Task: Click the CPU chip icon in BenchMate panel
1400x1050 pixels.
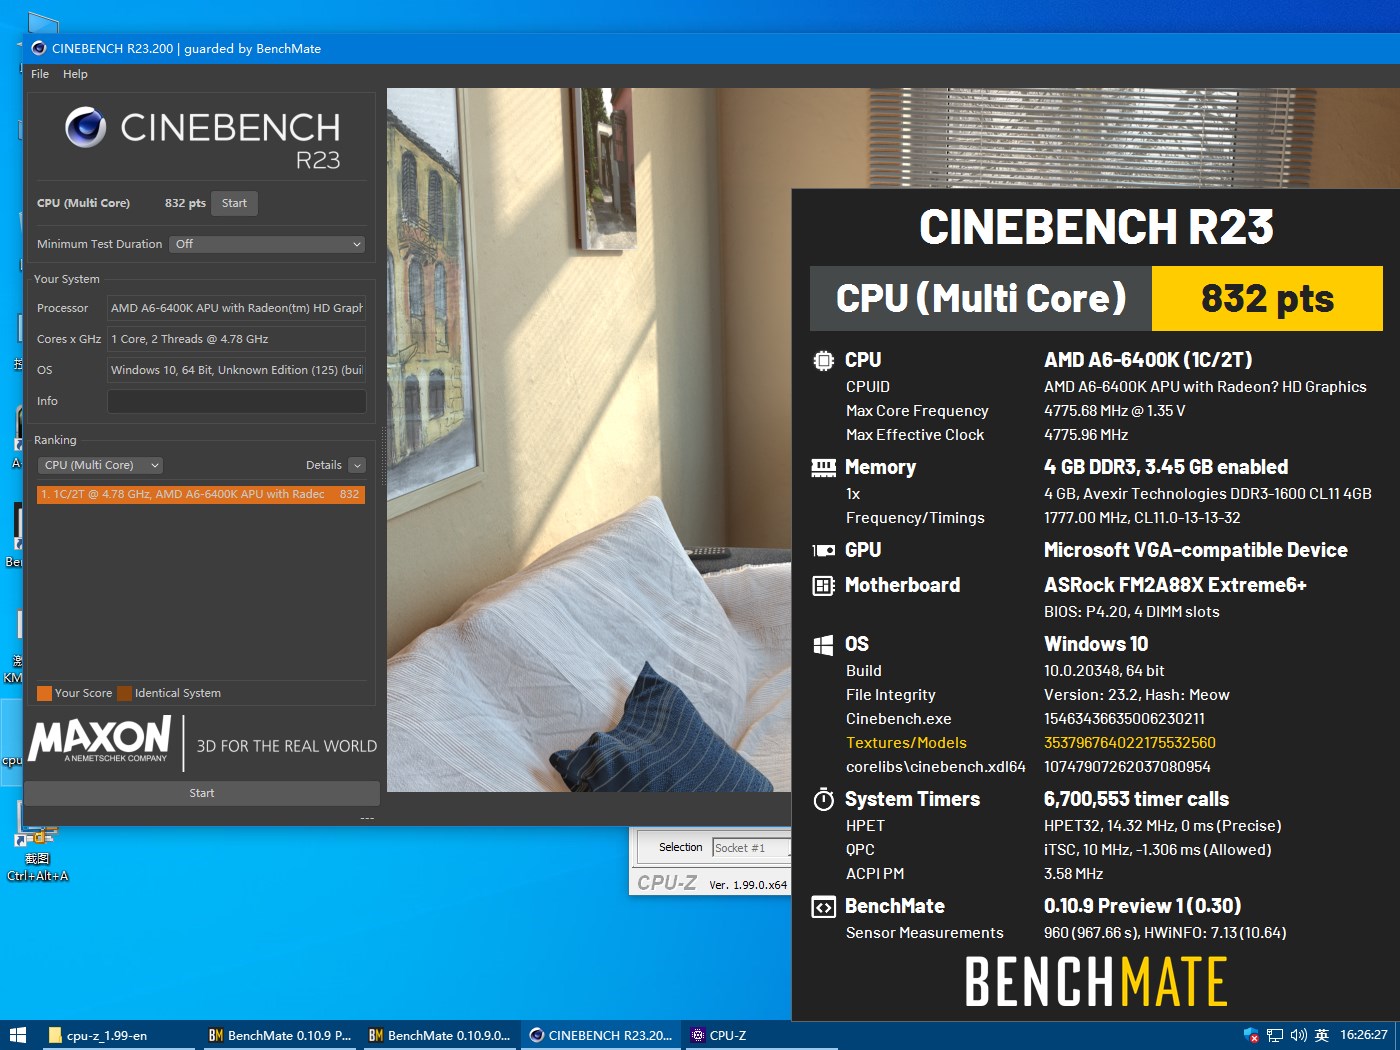Action: point(823,360)
